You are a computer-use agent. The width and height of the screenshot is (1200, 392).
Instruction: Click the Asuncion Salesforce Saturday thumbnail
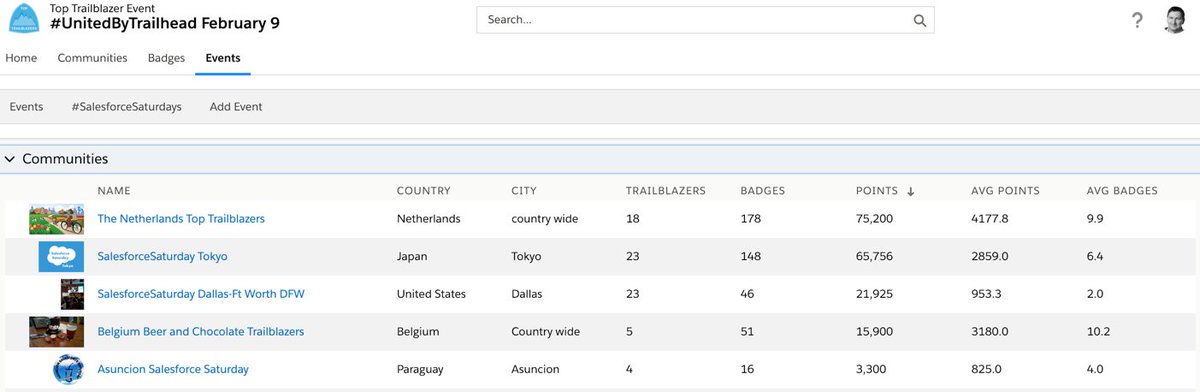point(68,370)
